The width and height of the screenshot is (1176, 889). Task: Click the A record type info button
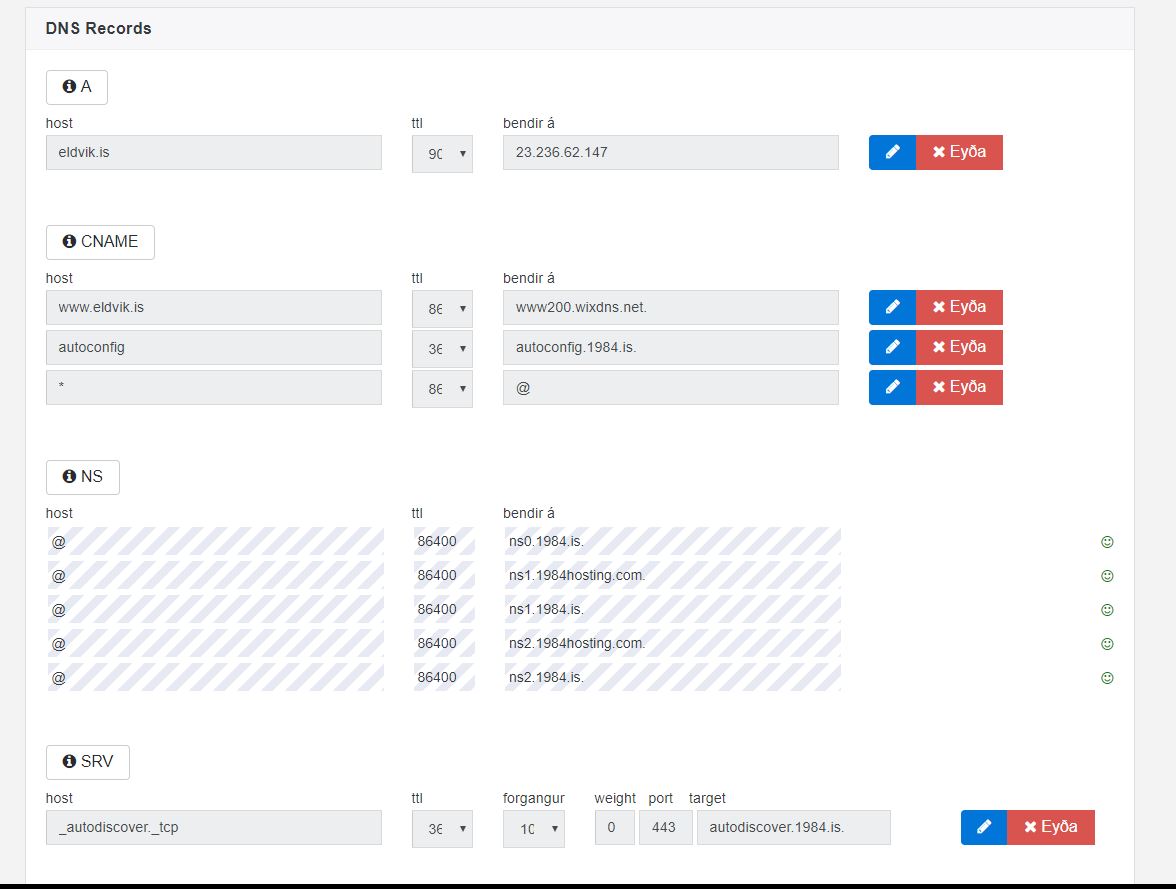[77, 87]
